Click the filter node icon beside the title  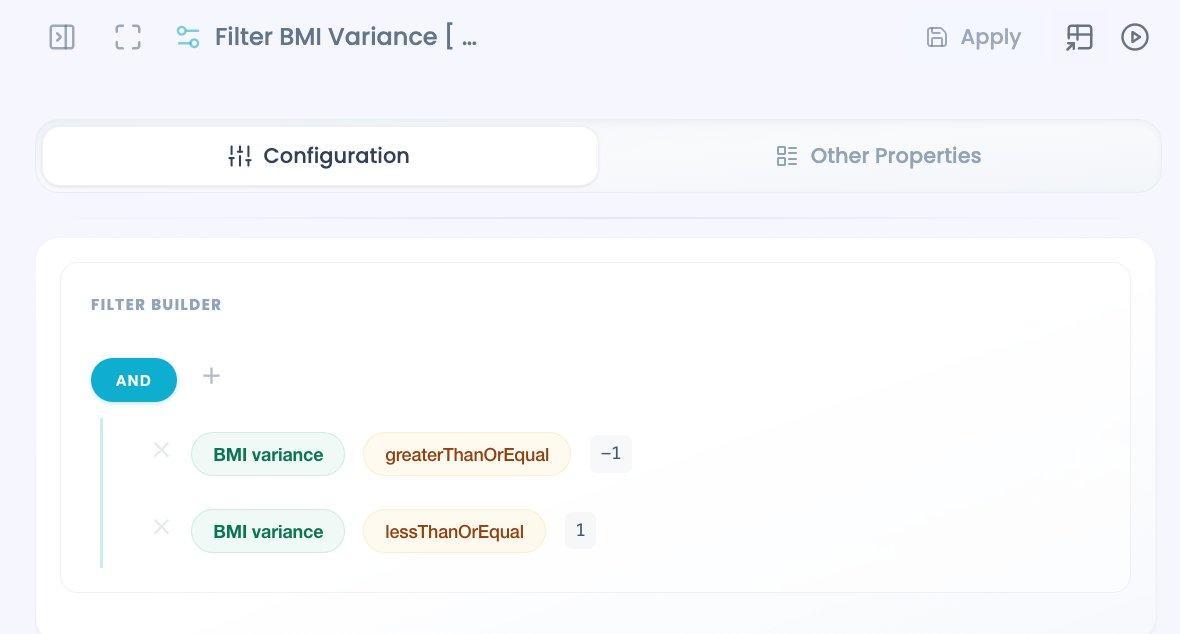(187, 37)
